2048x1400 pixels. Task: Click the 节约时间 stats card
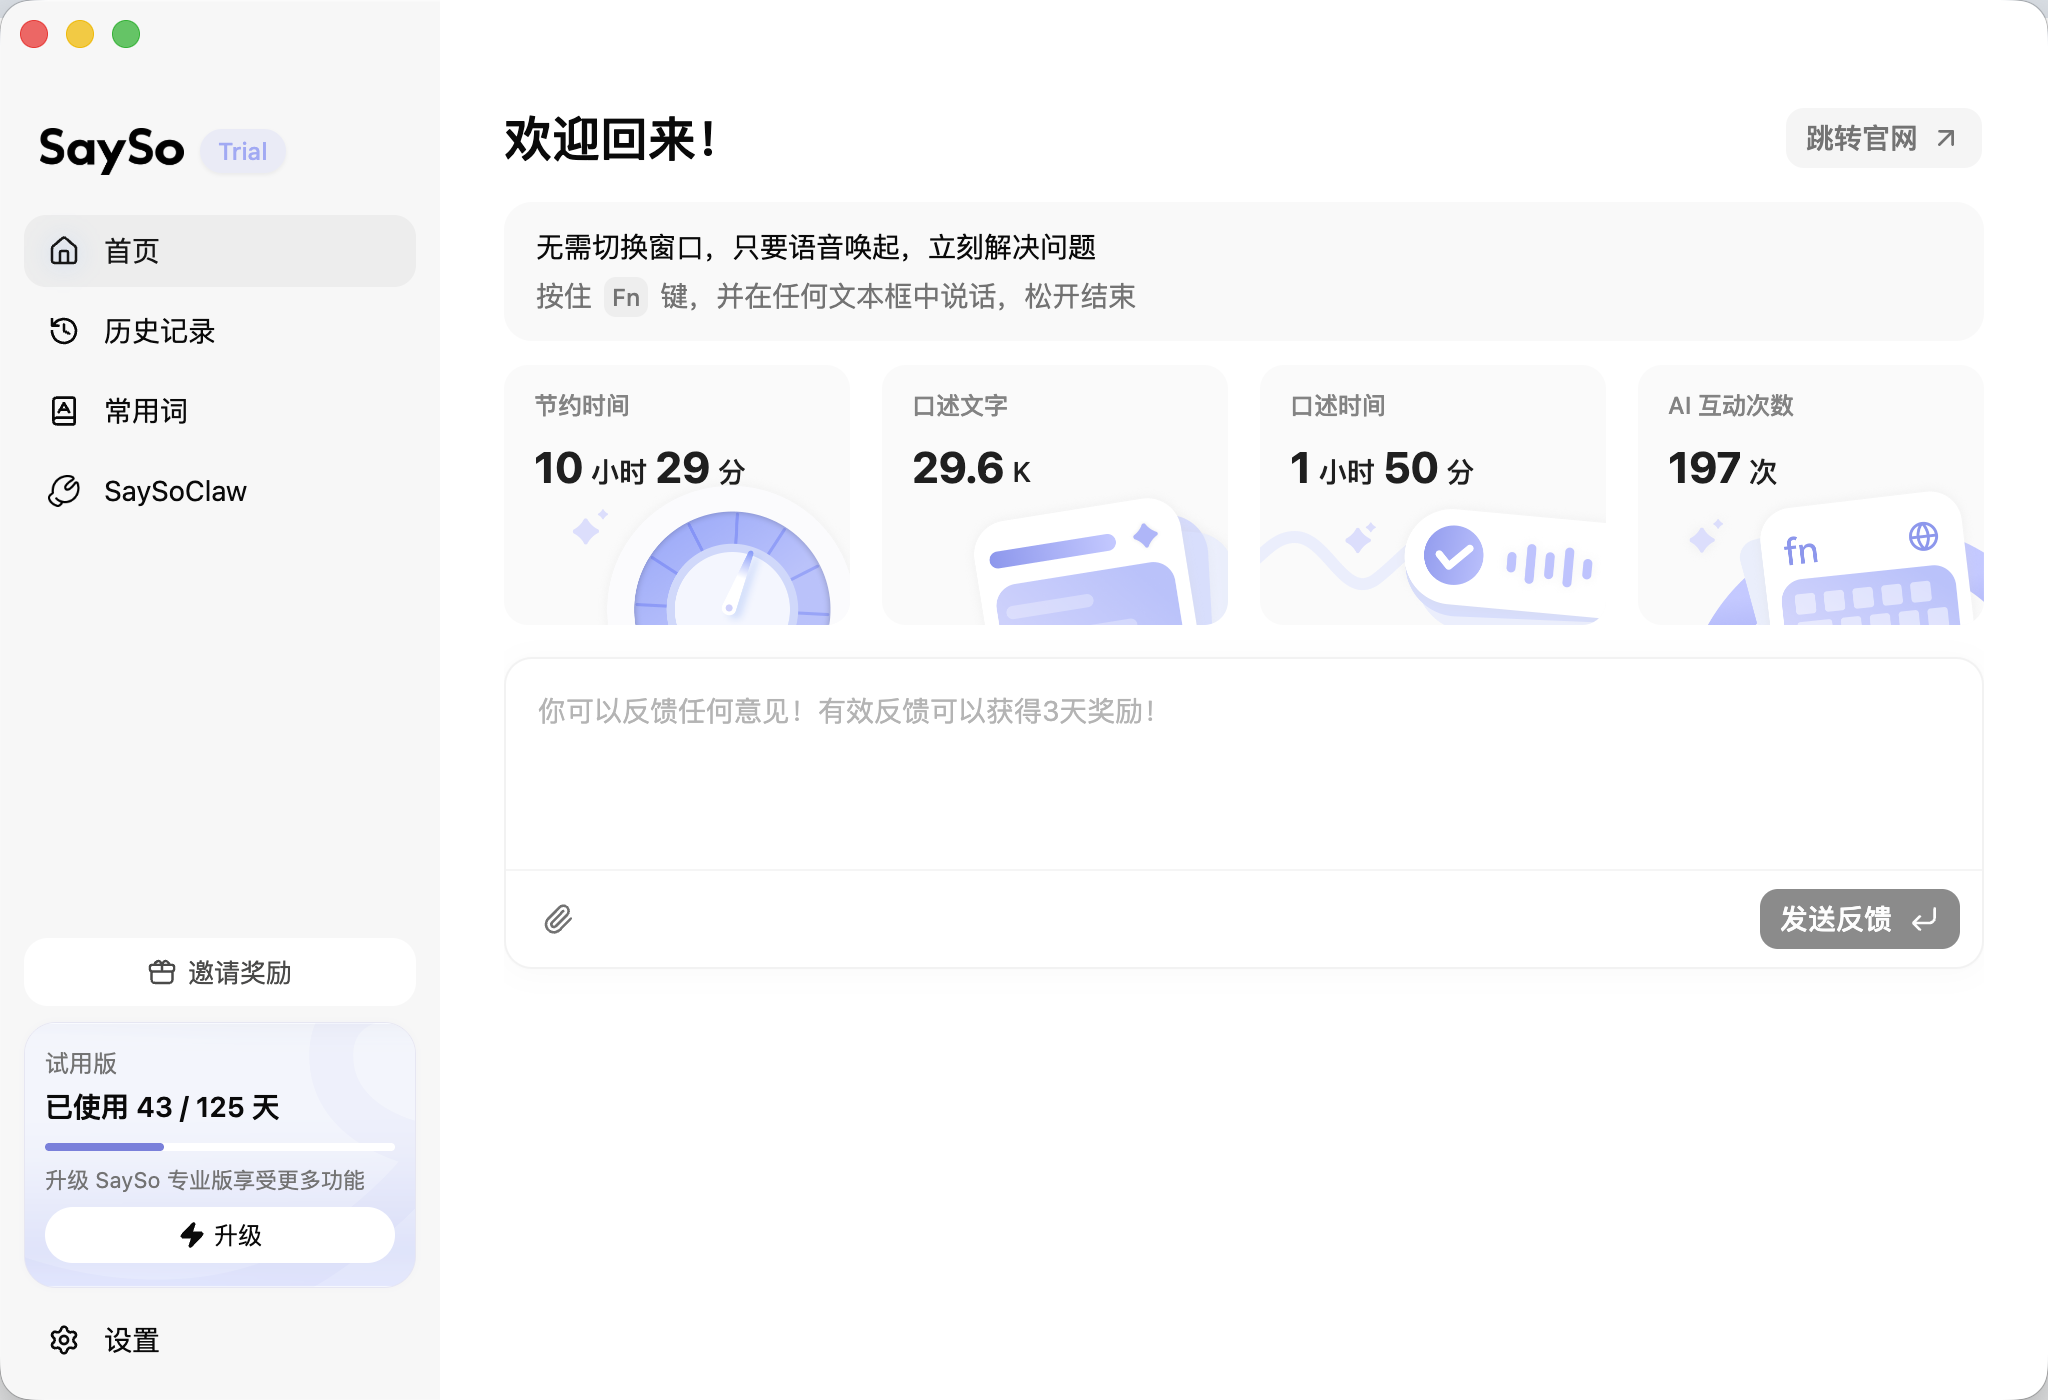click(x=676, y=495)
